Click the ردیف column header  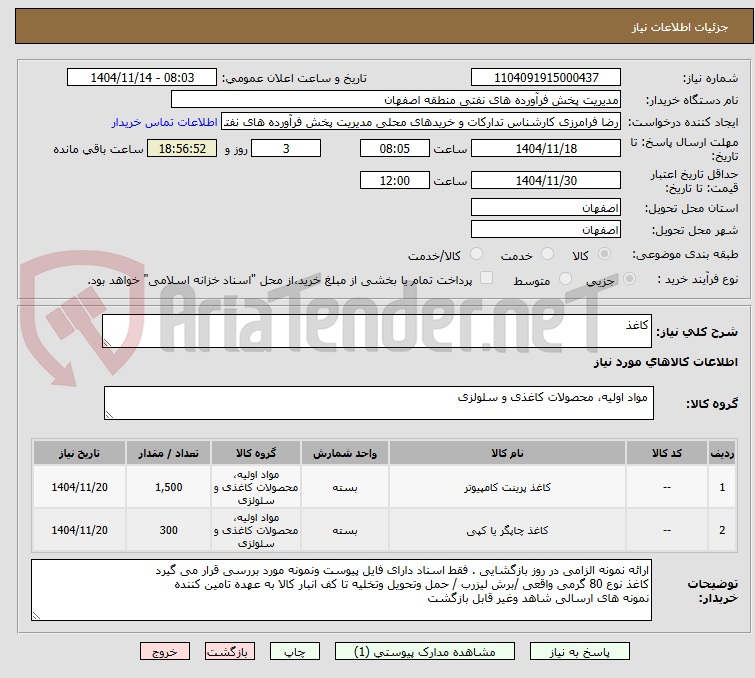pyautogui.click(x=722, y=453)
